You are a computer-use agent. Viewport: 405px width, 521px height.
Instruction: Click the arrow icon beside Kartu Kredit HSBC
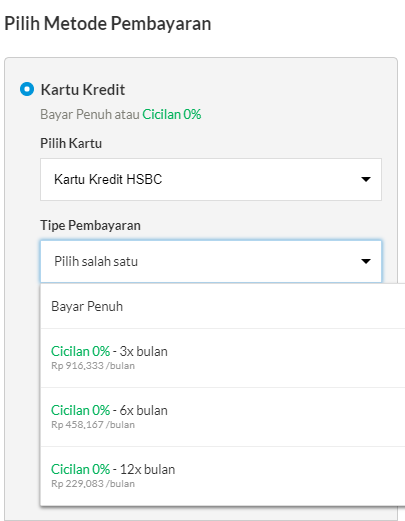(366, 179)
